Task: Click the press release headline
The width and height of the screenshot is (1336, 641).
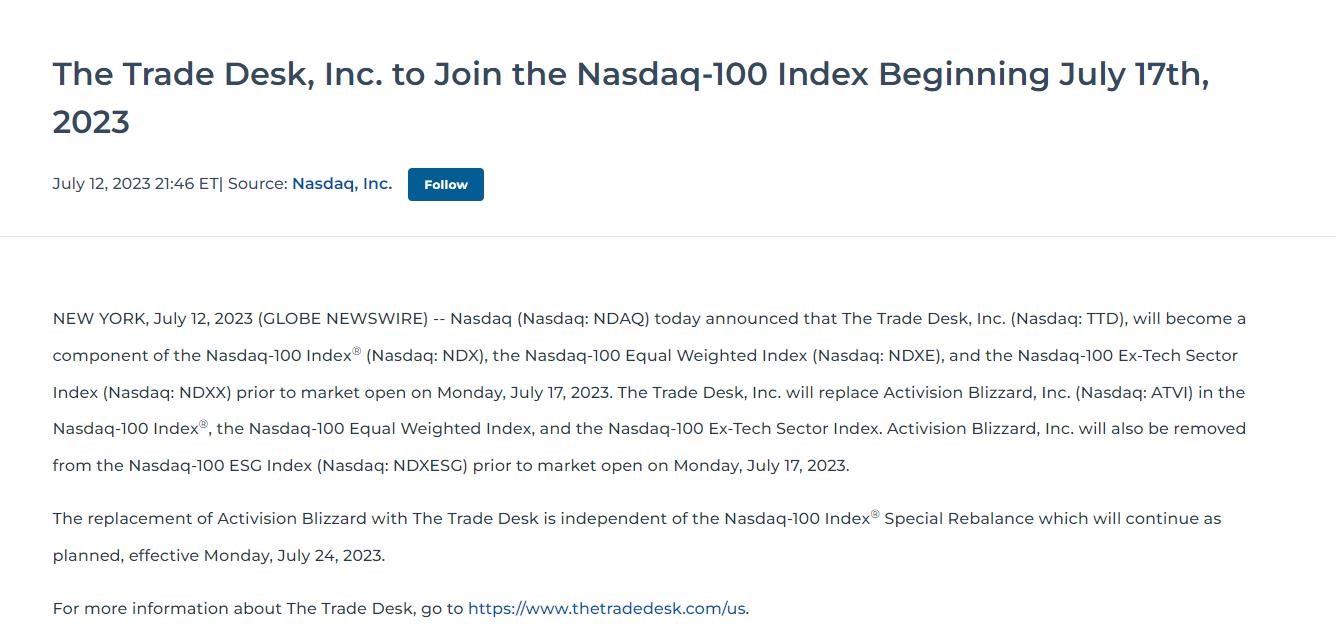Action: coord(630,75)
